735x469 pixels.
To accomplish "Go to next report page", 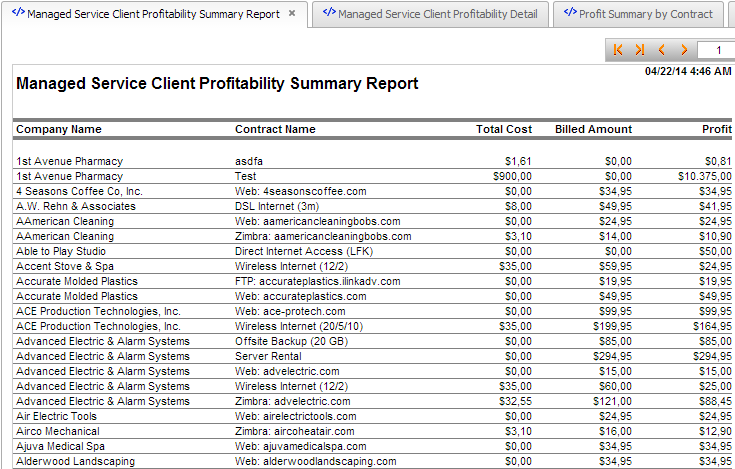I will 684,50.
